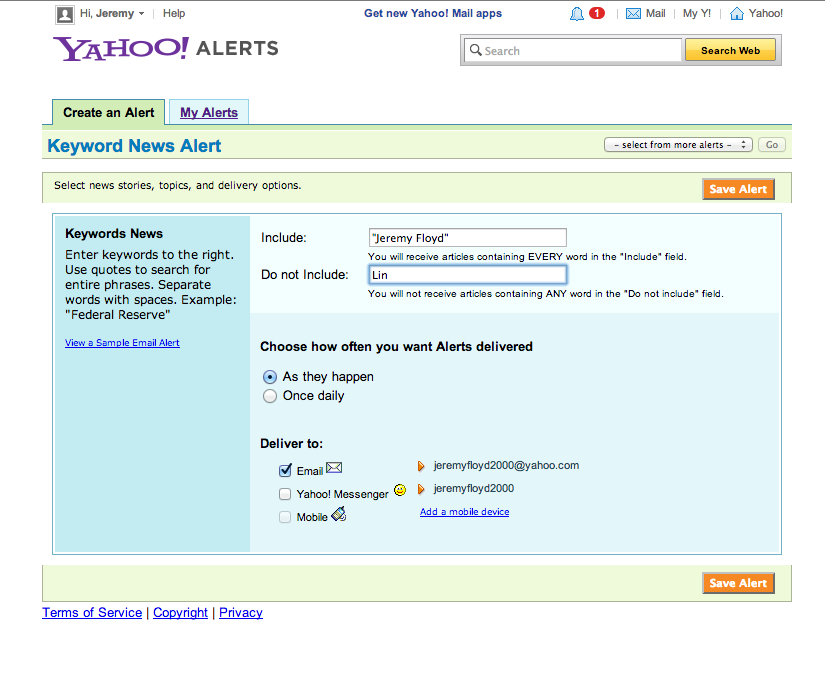Switch to the My Alerts tab
825x686 pixels.
pyautogui.click(x=209, y=113)
